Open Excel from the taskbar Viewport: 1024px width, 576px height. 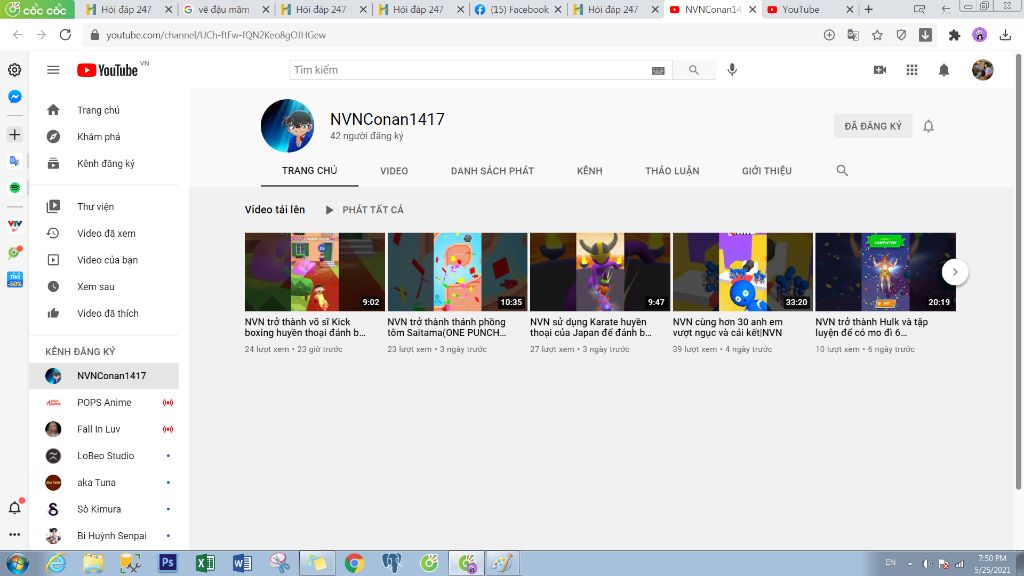pyautogui.click(x=205, y=562)
